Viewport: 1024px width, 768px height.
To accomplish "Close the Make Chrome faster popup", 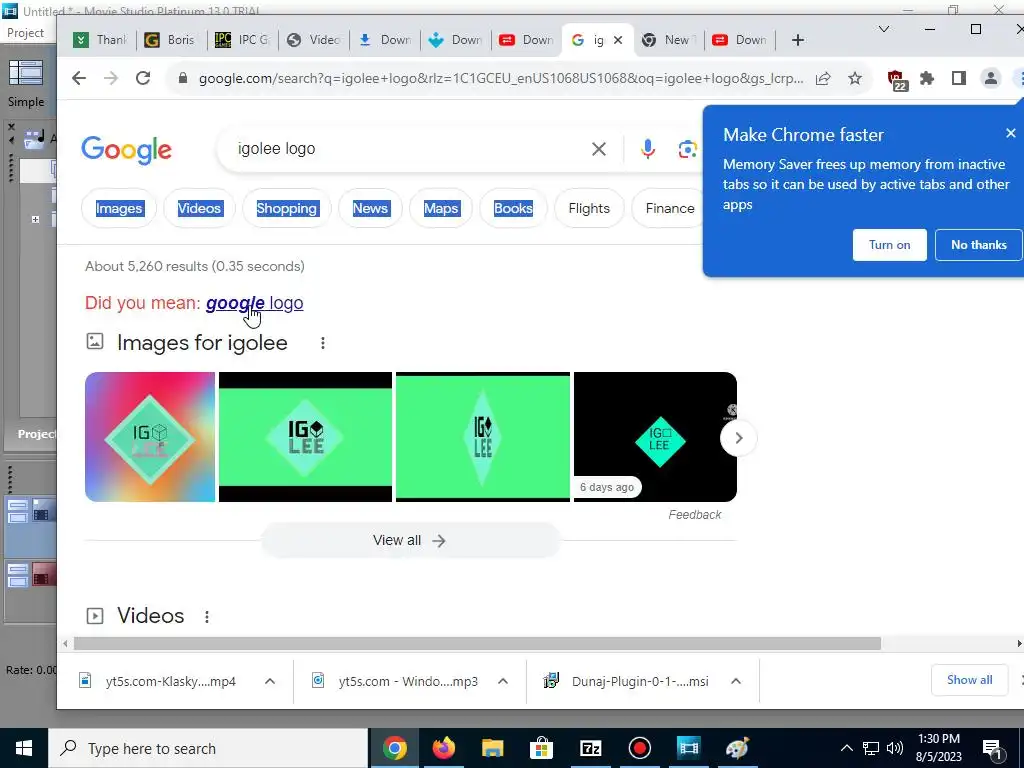I will pyautogui.click(x=1011, y=133).
